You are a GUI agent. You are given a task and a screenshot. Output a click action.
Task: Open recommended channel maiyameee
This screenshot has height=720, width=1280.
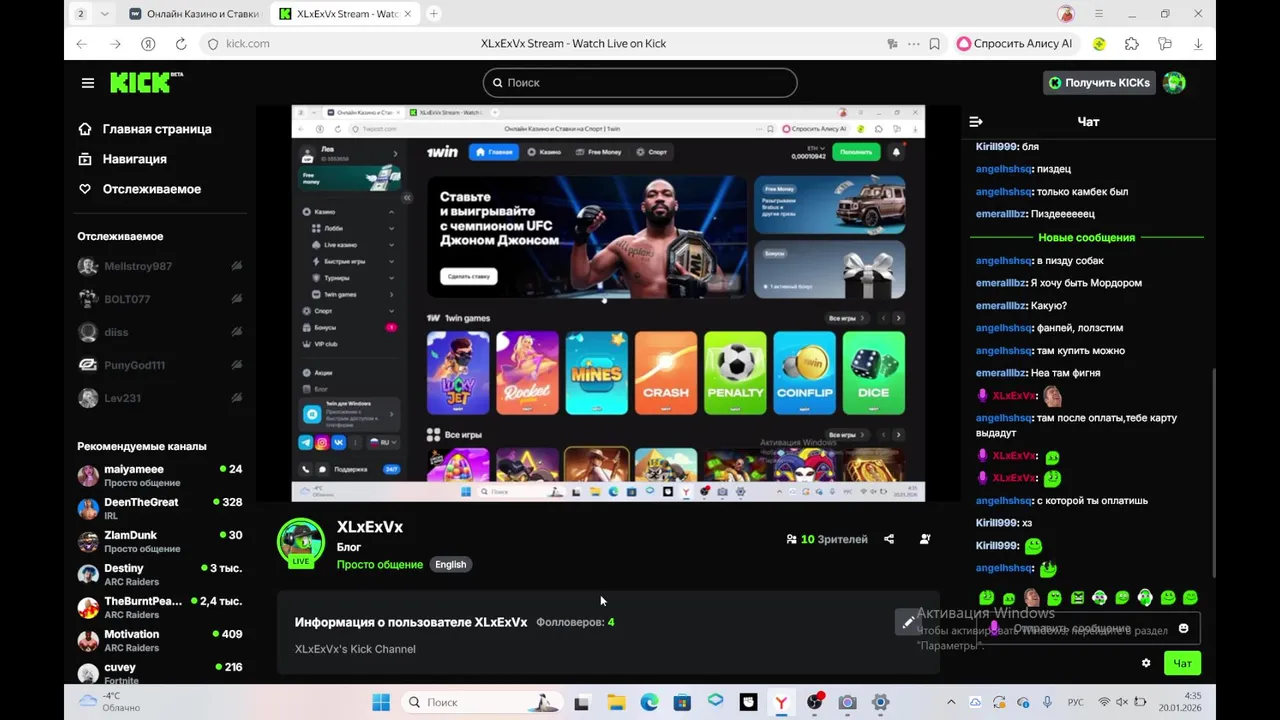click(160, 475)
